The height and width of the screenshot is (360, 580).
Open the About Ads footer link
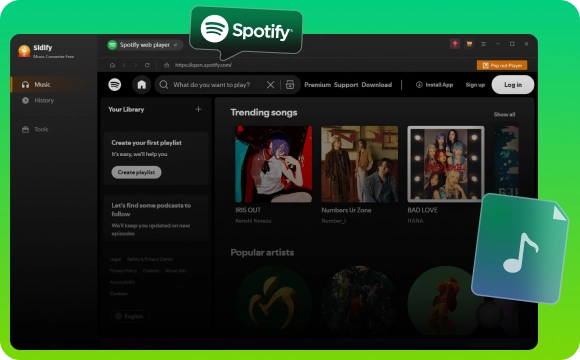[x=175, y=270]
